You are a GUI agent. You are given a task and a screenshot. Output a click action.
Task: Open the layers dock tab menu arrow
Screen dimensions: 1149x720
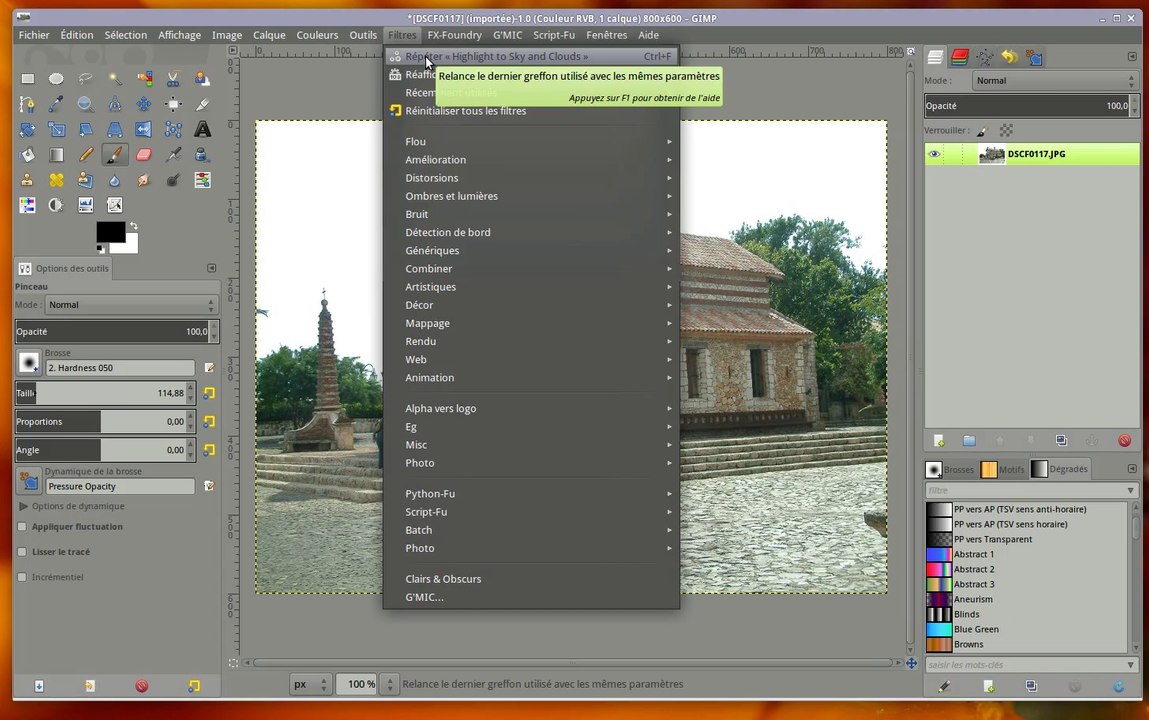1132,56
